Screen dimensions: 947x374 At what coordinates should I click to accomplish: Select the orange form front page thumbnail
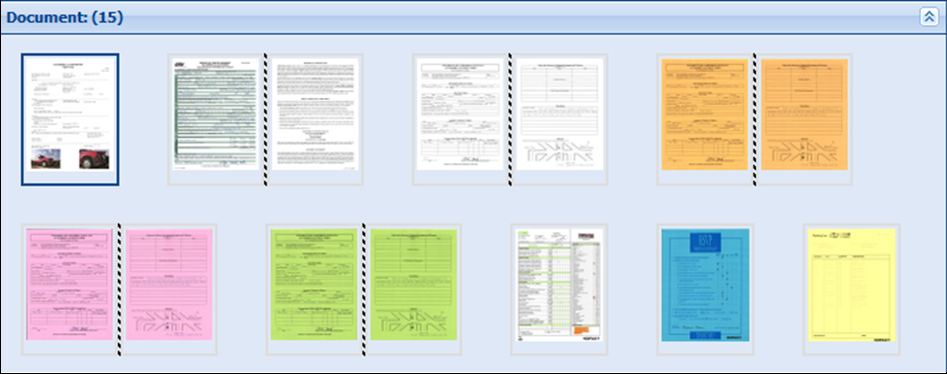[705, 114]
